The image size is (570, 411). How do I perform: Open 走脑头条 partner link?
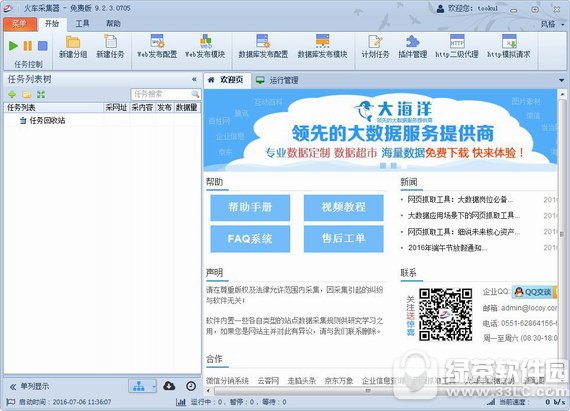[x=302, y=380]
